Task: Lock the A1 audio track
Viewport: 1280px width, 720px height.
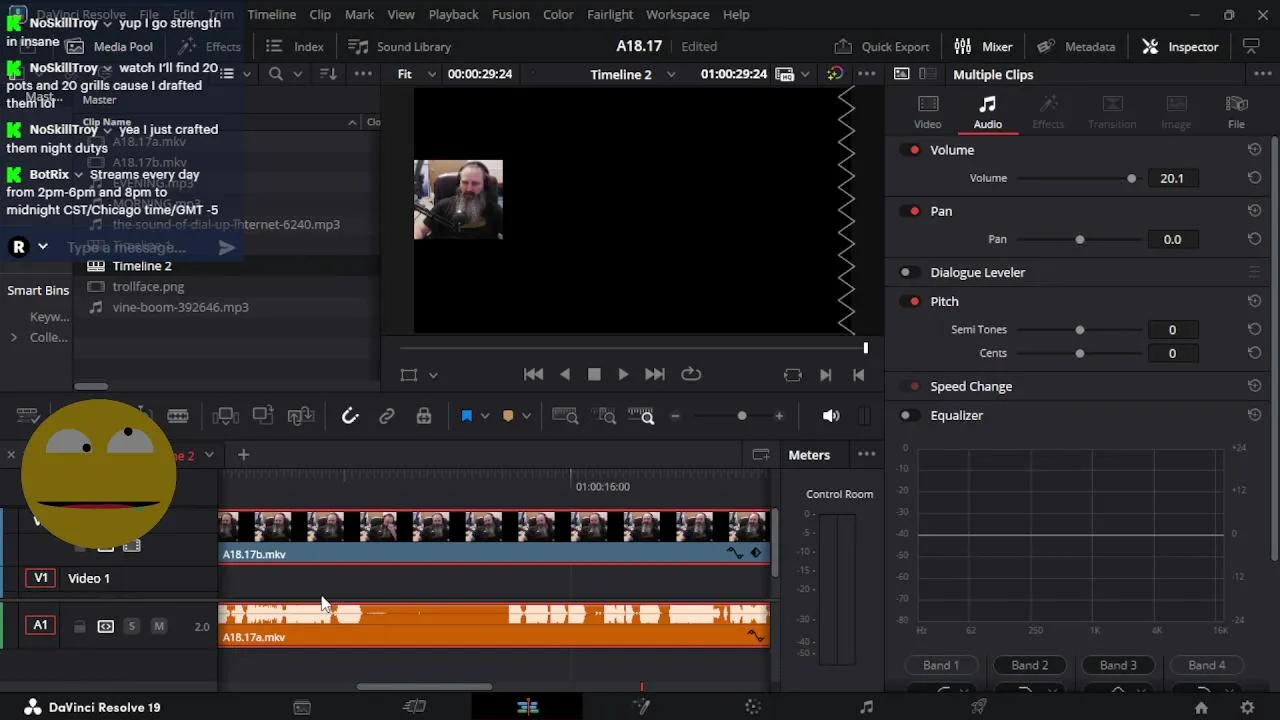Action: coord(80,627)
